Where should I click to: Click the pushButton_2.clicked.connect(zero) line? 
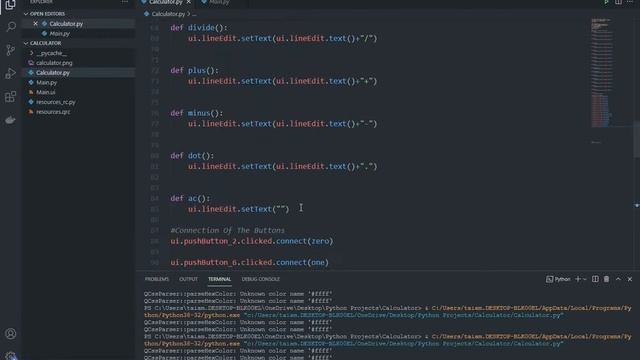[251, 241]
